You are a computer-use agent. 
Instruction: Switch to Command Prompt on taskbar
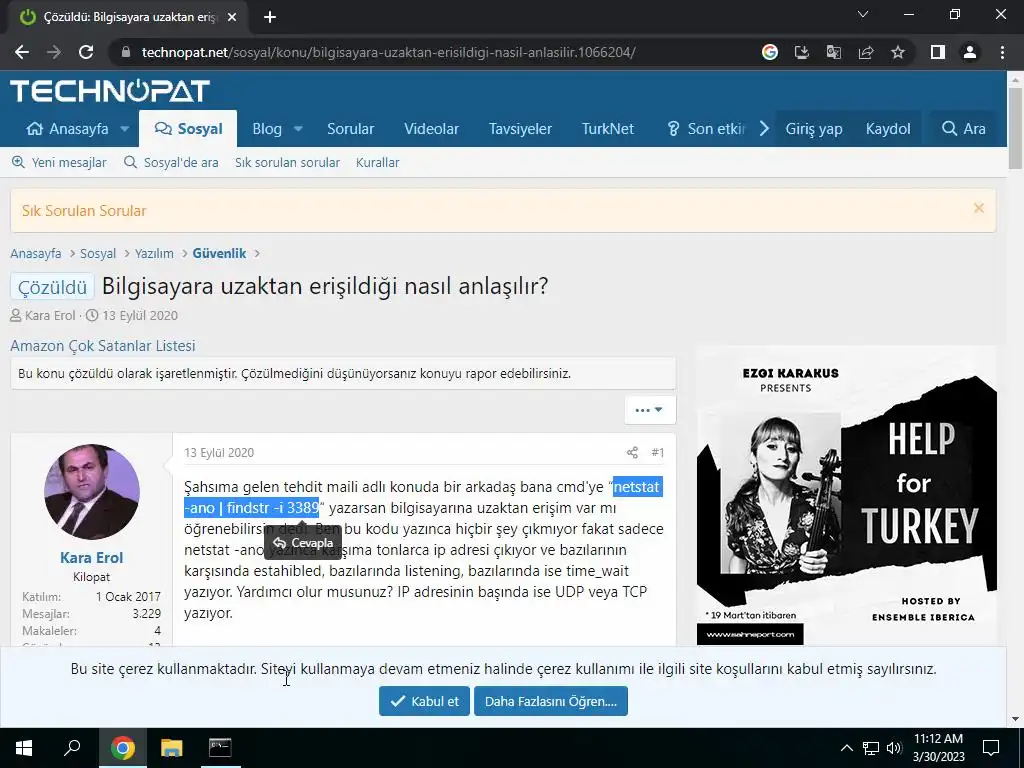220,748
